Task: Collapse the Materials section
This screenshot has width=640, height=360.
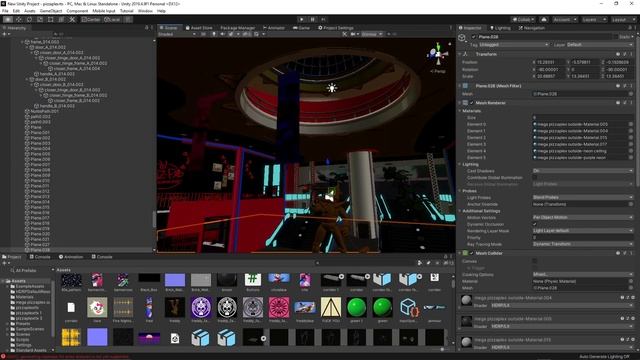Action: click(x=460, y=111)
